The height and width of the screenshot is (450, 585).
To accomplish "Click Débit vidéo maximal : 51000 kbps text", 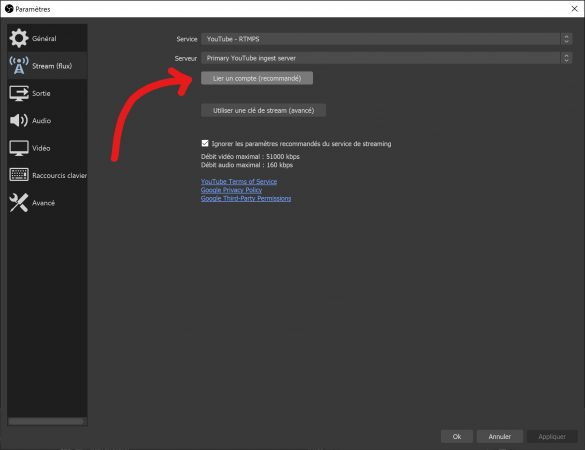I will coord(250,156).
